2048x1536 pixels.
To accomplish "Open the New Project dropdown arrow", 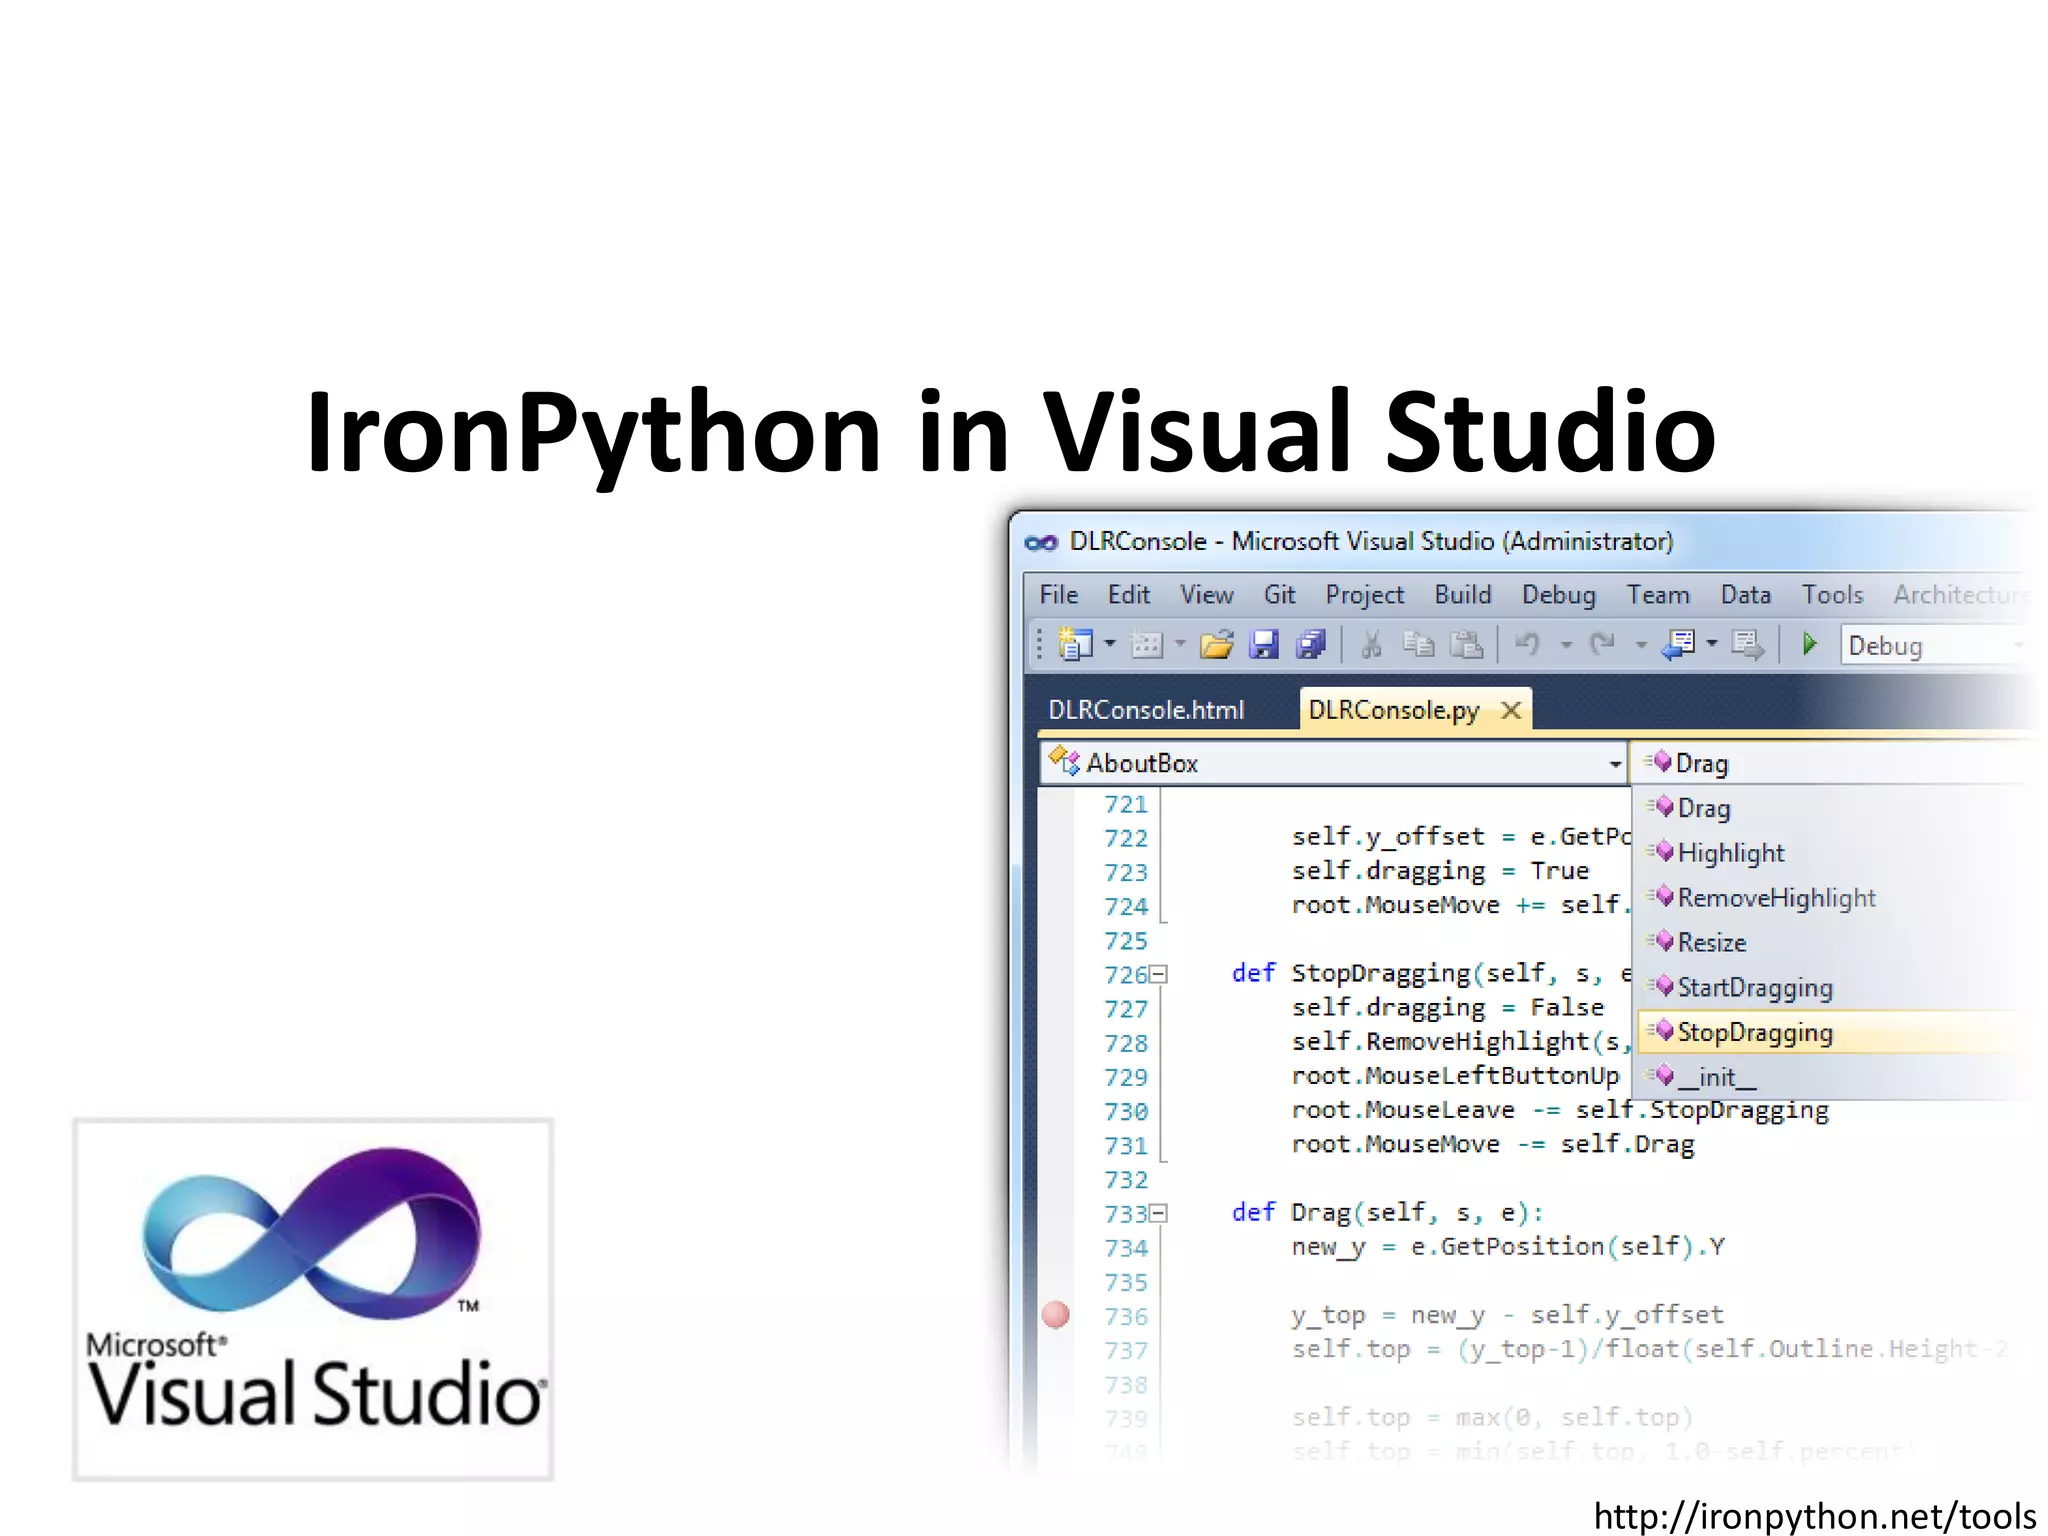I will tap(1110, 644).
